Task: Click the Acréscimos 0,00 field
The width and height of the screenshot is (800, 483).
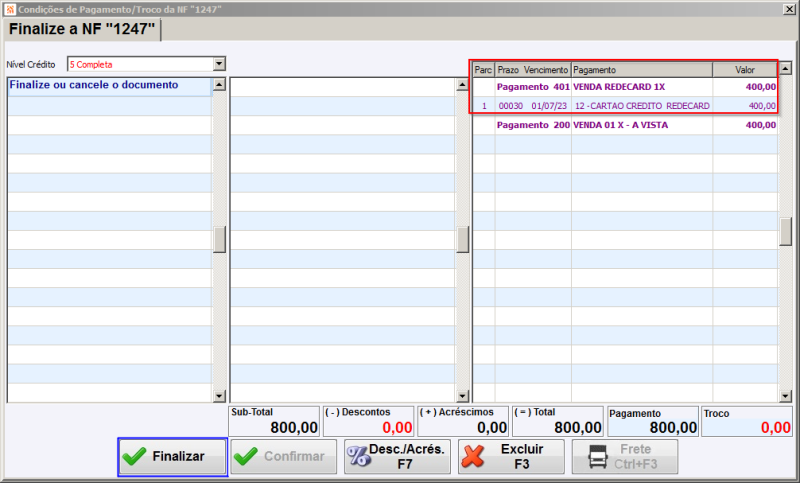Action: (x=463, y=421)
